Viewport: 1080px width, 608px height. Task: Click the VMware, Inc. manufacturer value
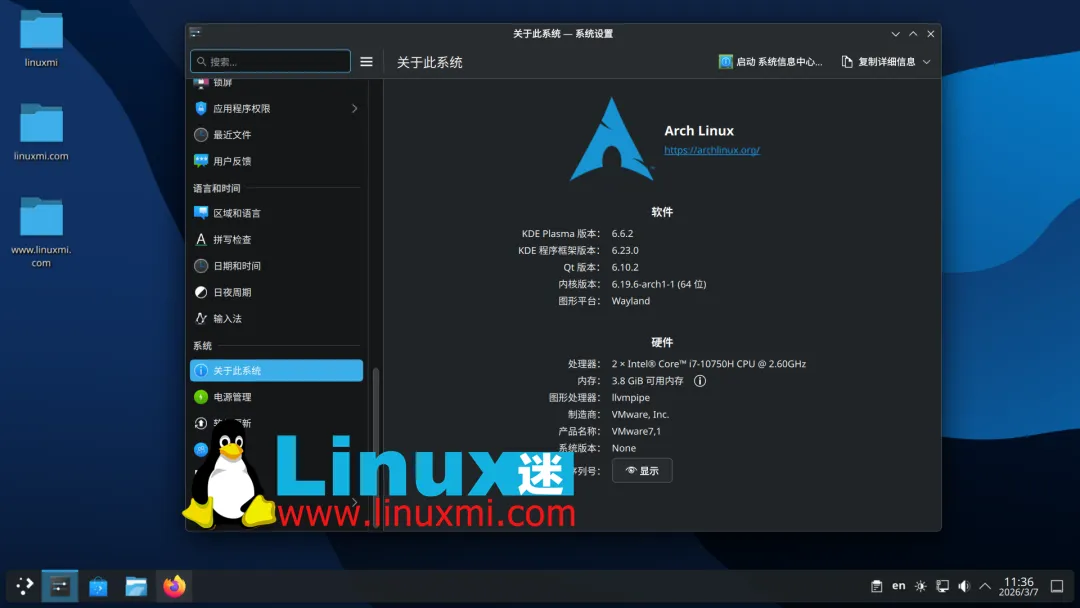point(640,415)
